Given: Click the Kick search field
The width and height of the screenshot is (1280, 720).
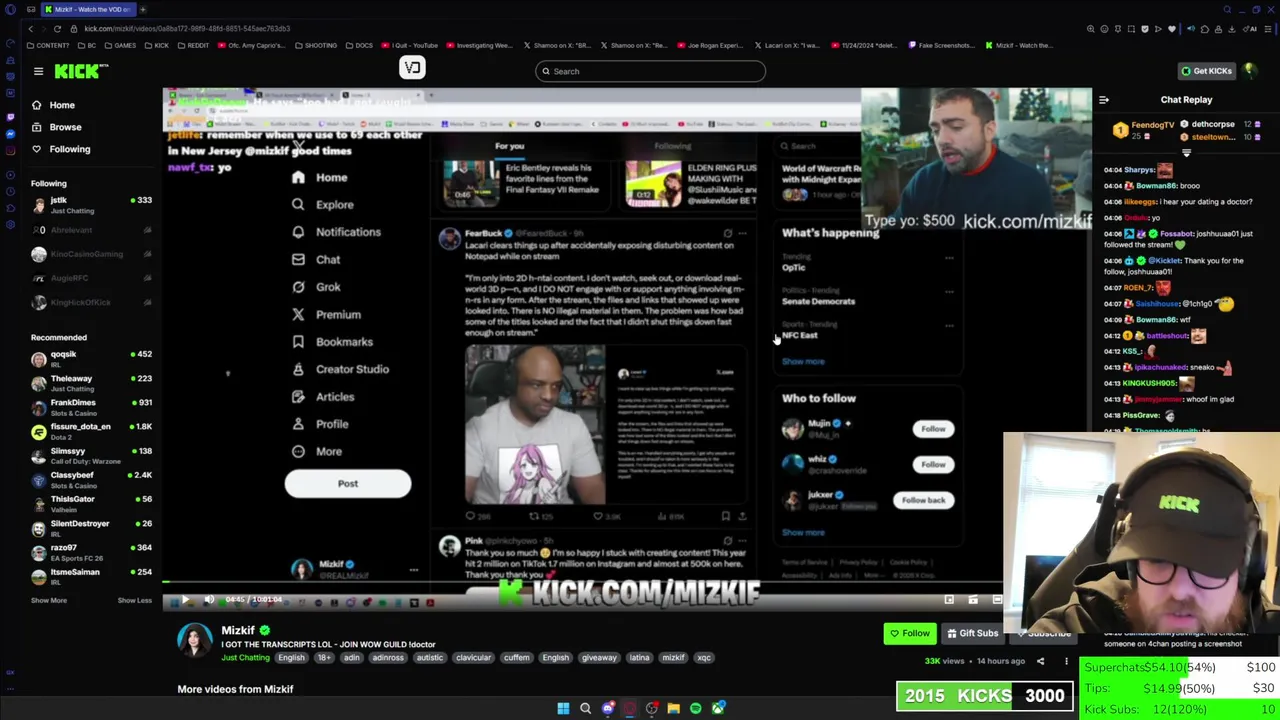Looking at the screenshot, I should 650,71.
